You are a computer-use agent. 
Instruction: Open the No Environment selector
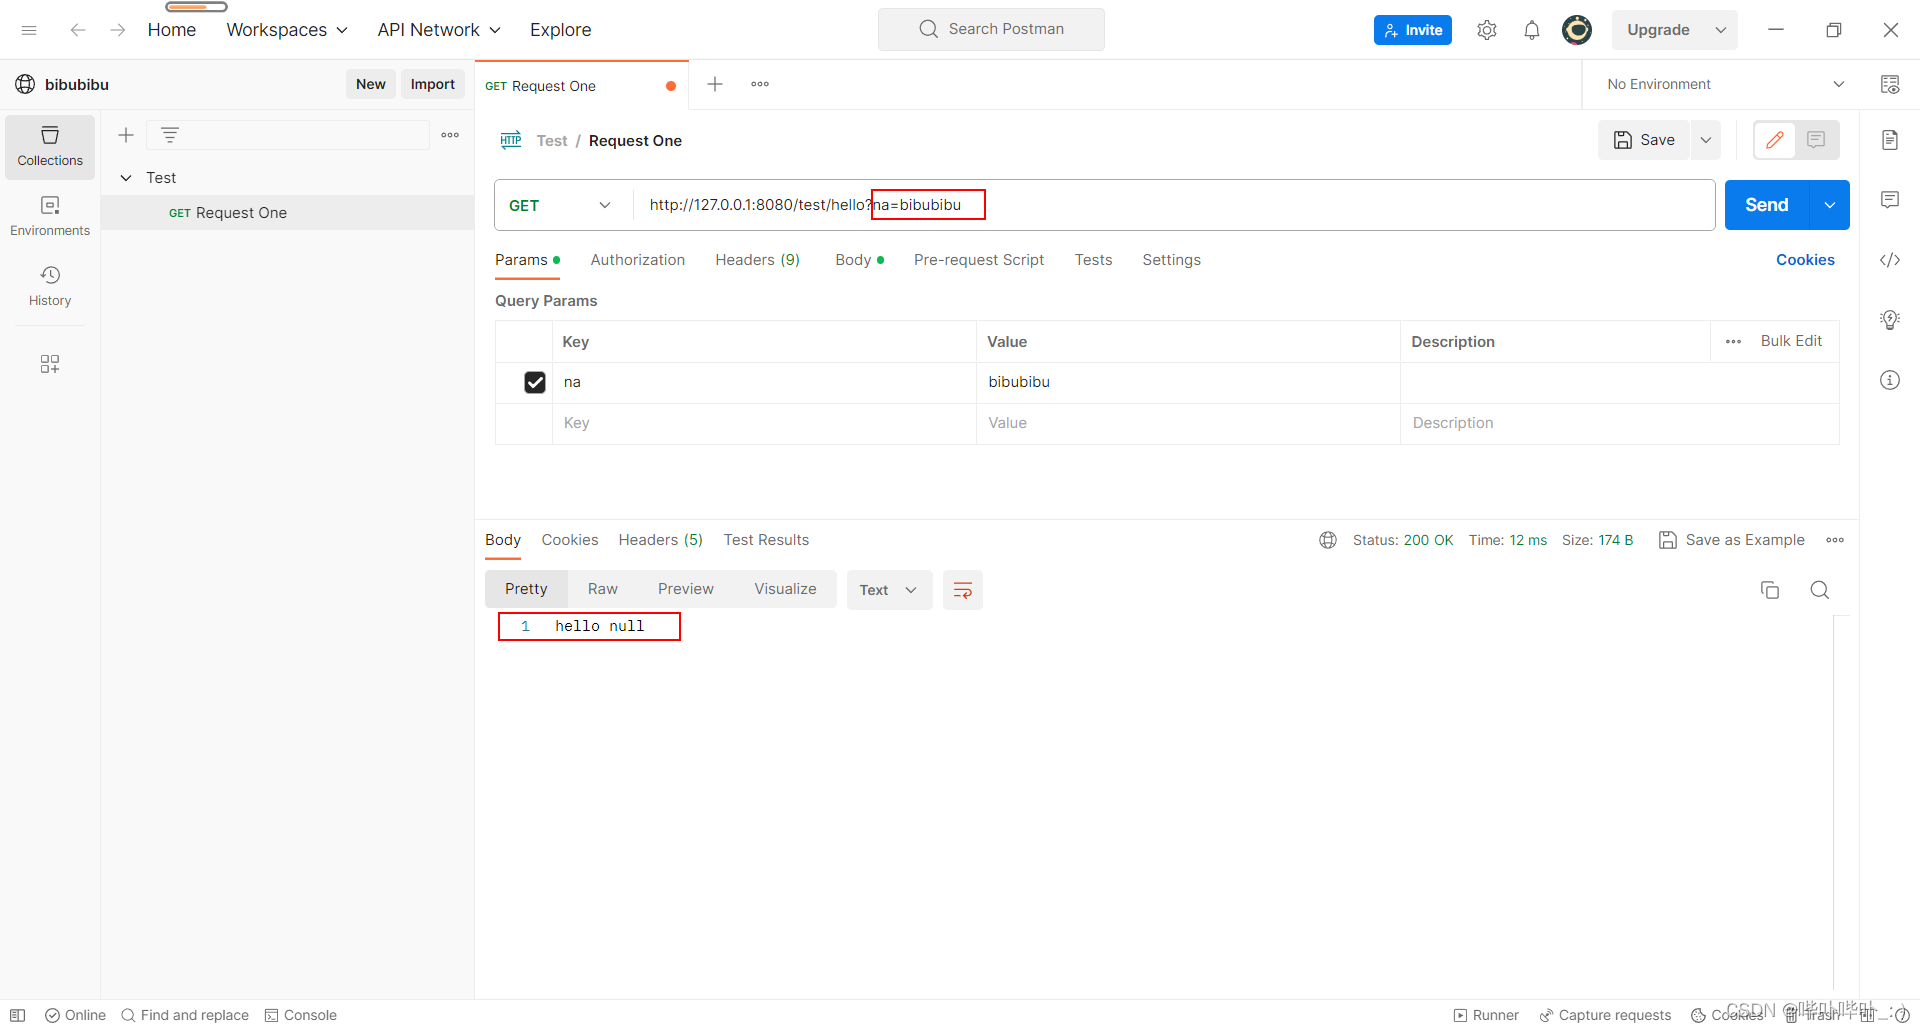[x=1725, y=84]
